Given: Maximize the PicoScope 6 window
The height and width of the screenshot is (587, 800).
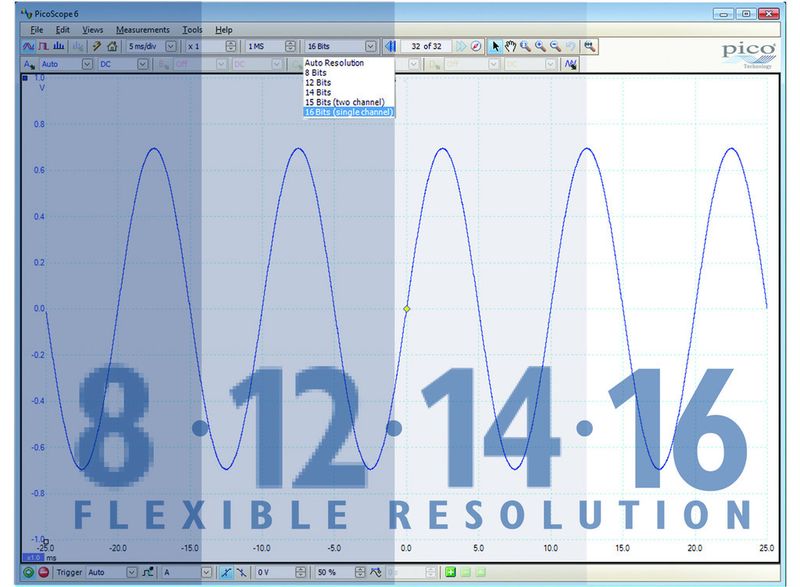Looking at the screenshot, I should click(746, 14).
